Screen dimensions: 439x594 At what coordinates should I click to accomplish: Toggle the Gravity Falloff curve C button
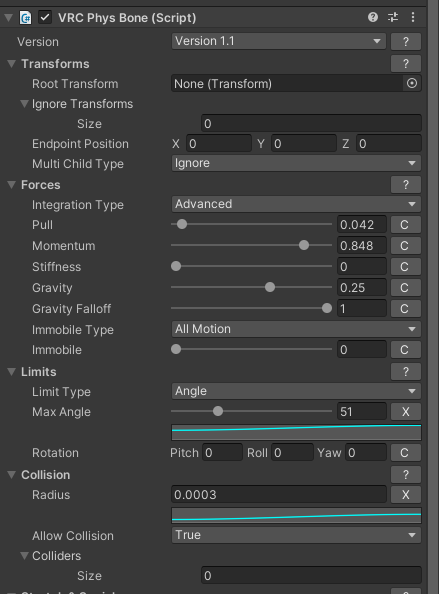pos(406,309)
